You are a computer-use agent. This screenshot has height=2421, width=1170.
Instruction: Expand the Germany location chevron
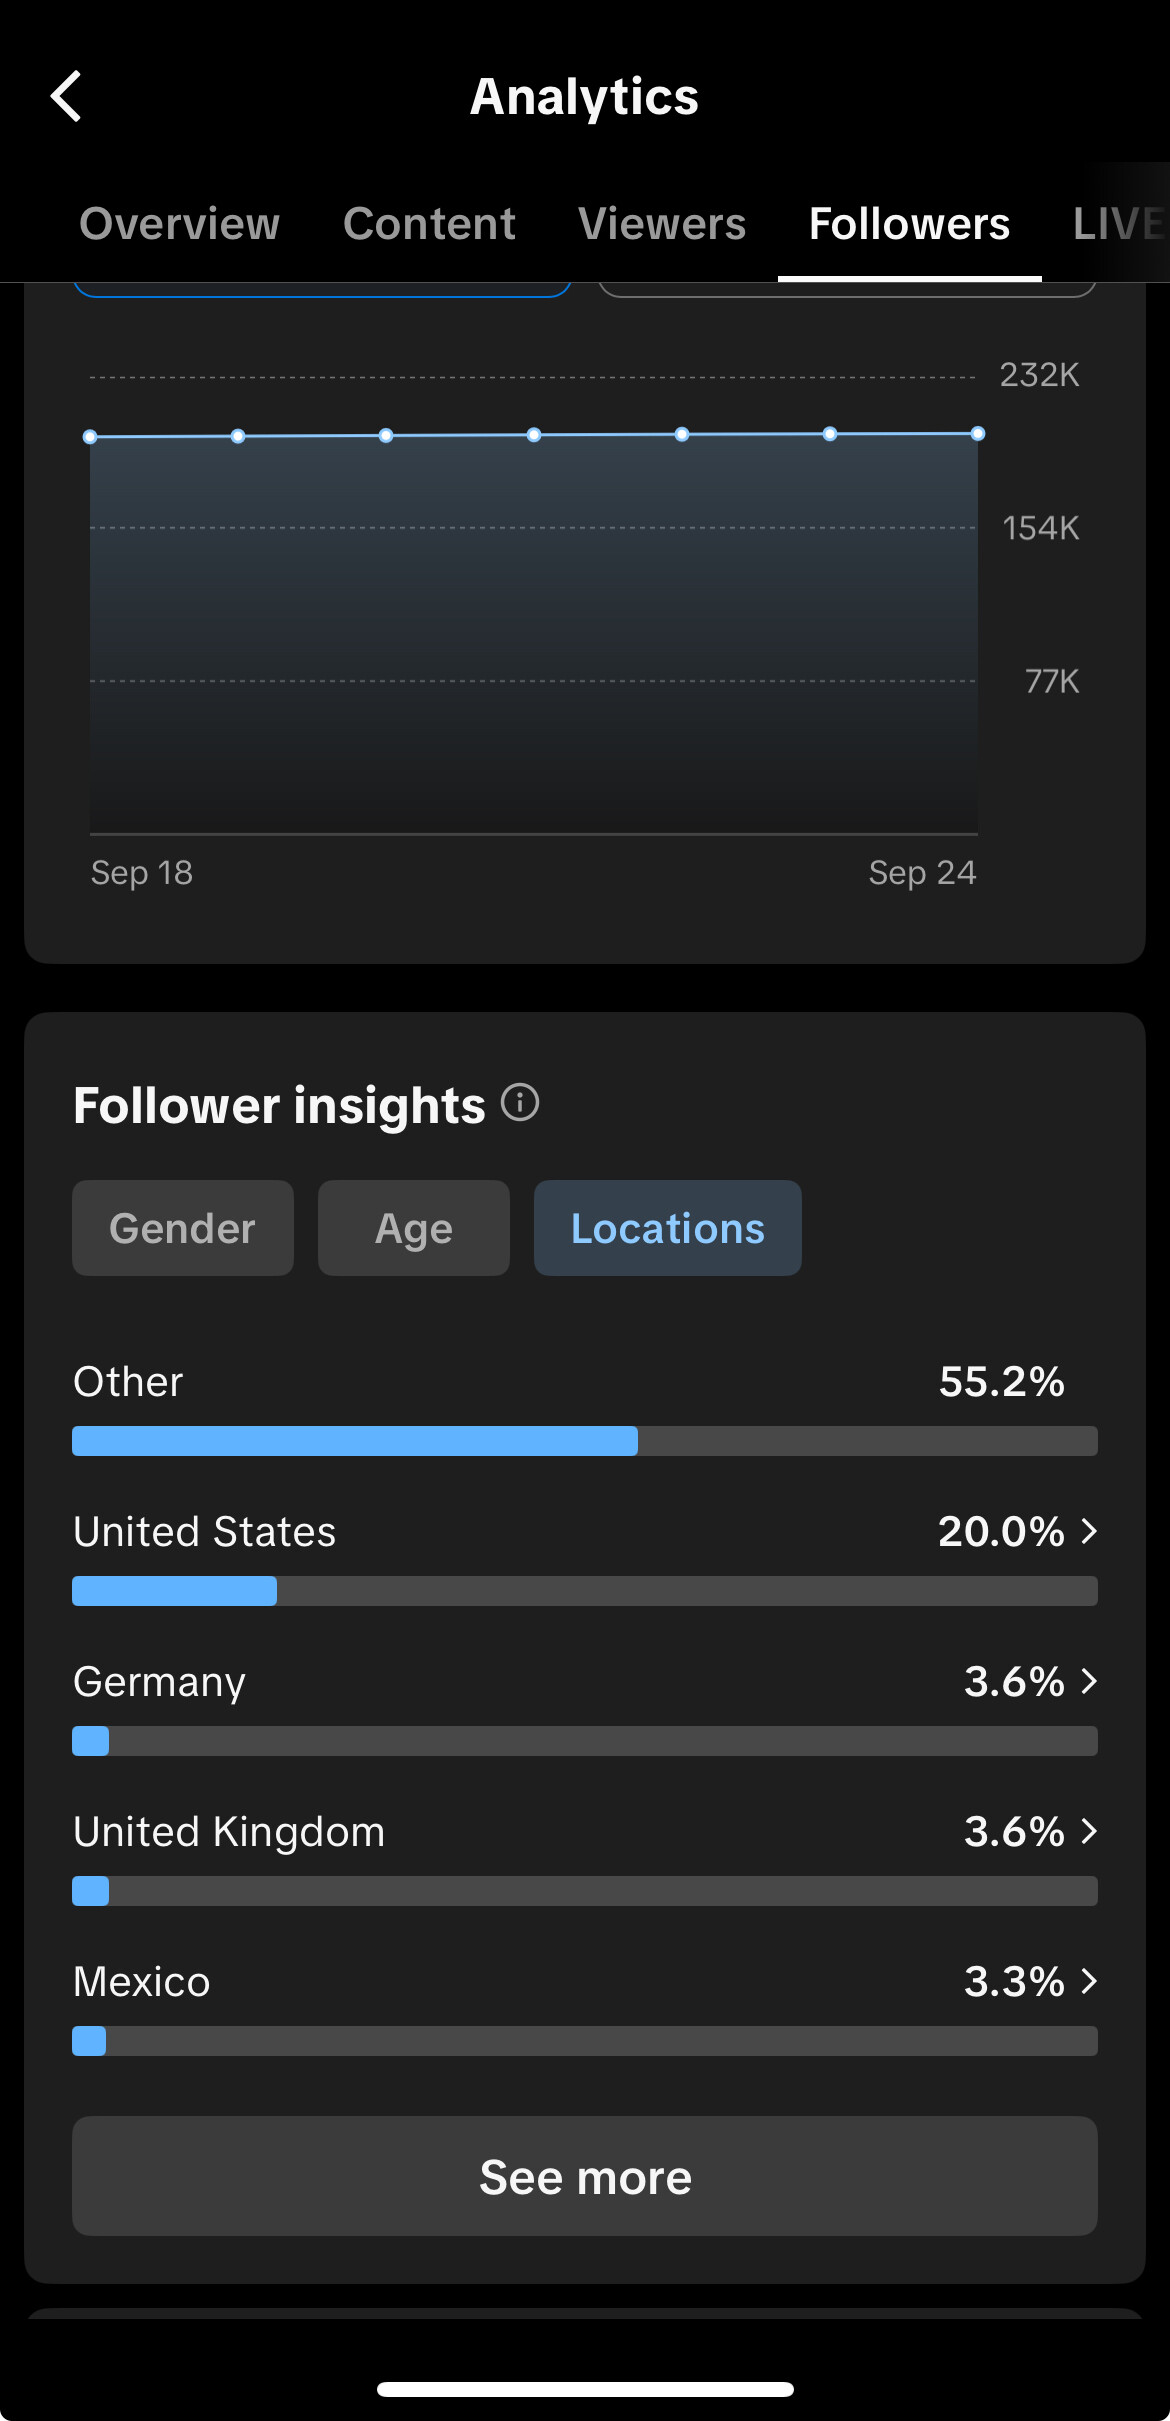(x=1089, y=1681)
